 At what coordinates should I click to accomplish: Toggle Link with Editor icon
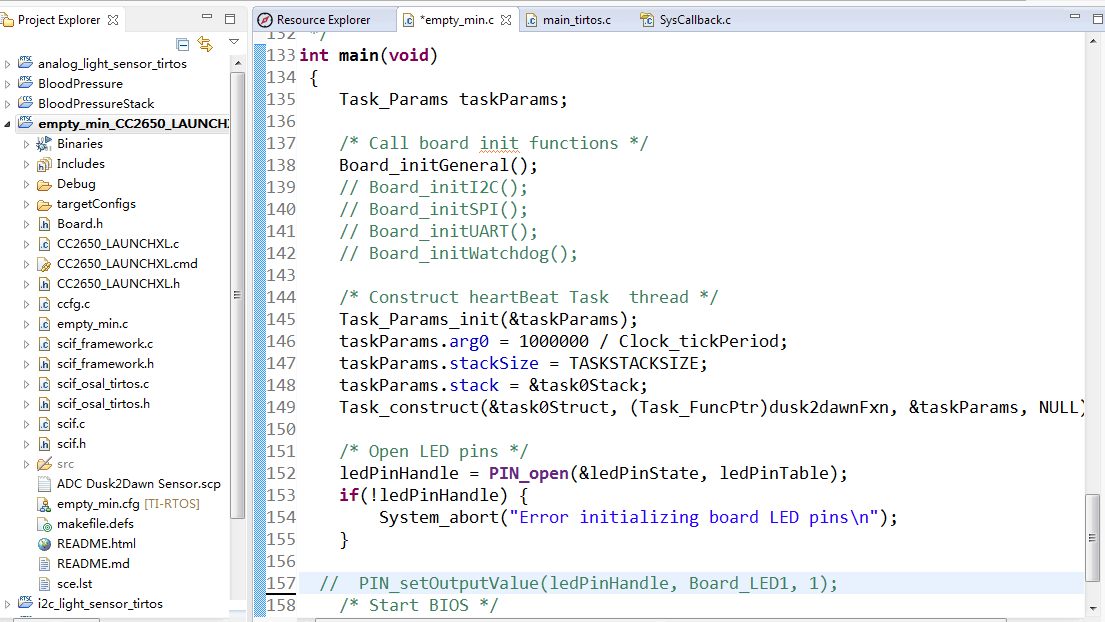tap(205, 44)
